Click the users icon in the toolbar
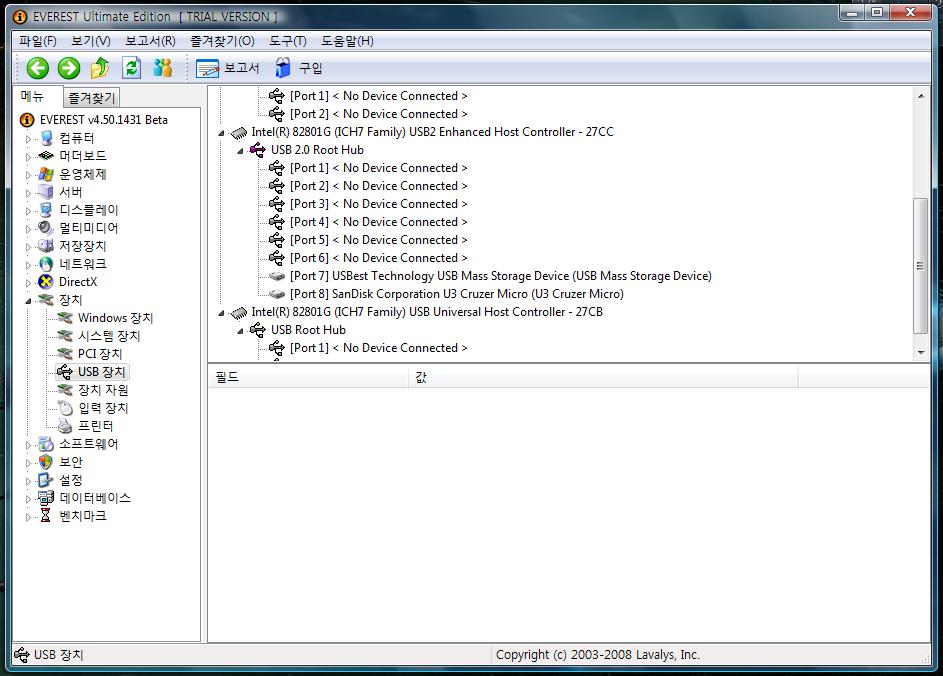This screenshot has width=943, height=676. tap(162, 68)
